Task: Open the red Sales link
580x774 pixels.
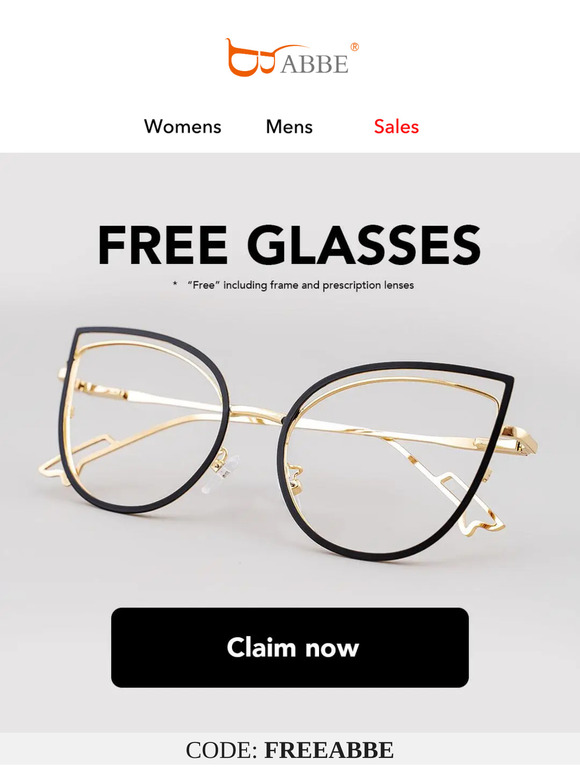Action: 396,127
